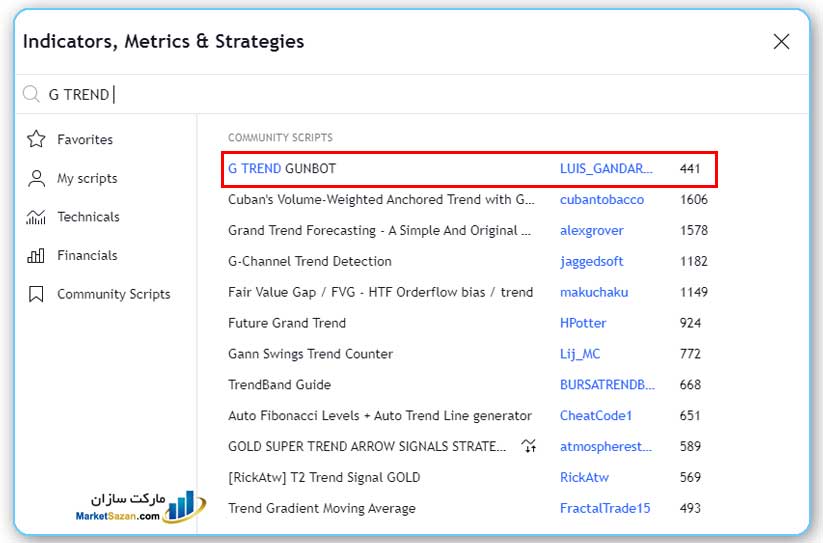Click the Technicals chart icon

coord(36,217)
